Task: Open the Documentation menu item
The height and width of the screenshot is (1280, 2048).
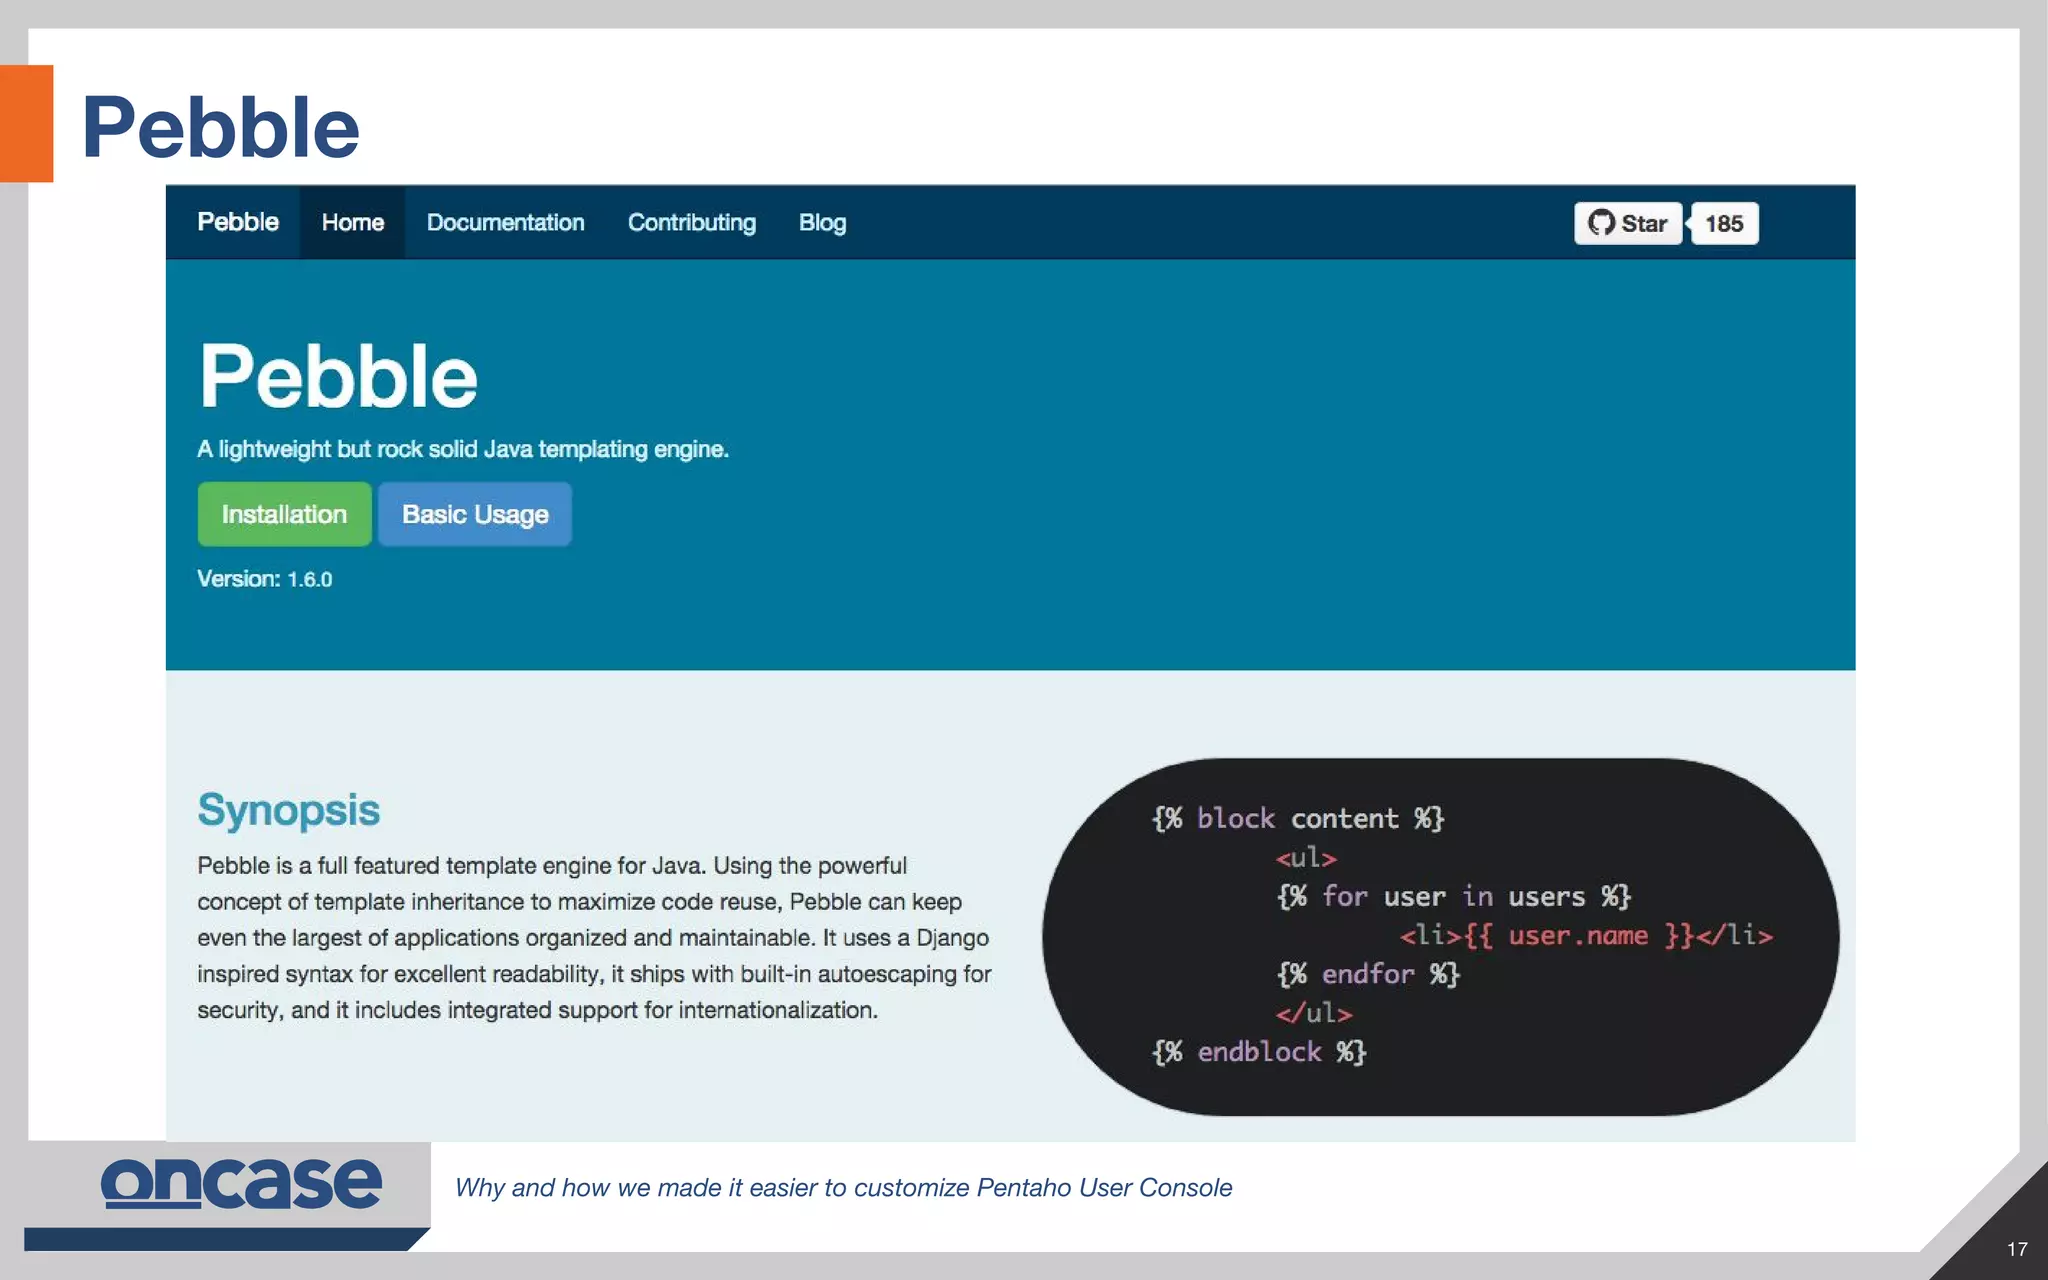Action: point(505,222)
